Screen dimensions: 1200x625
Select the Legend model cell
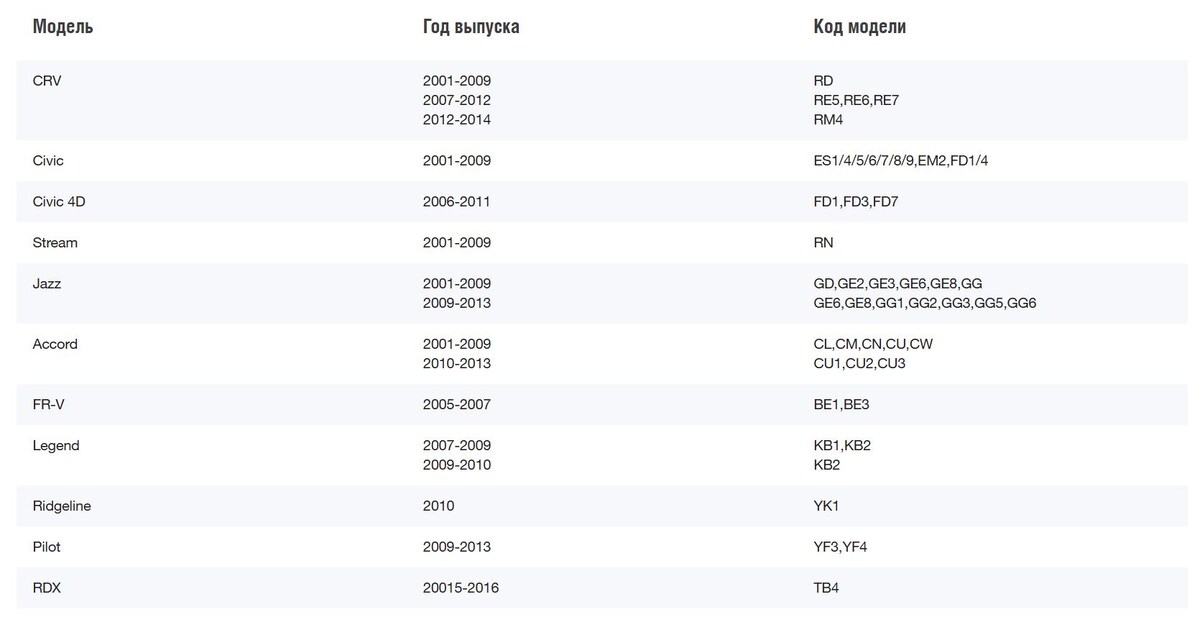click(x=56, y=445)
